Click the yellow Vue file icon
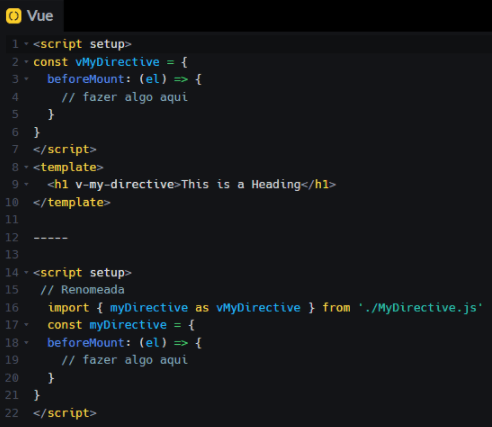This screenshot has width=492, height=427. pos(14,16)
